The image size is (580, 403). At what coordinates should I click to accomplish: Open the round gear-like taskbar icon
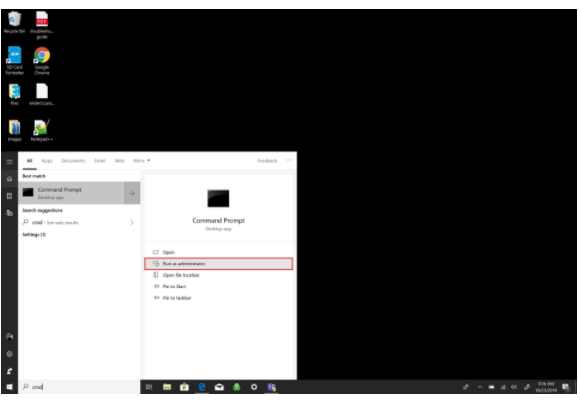(254, 387)
